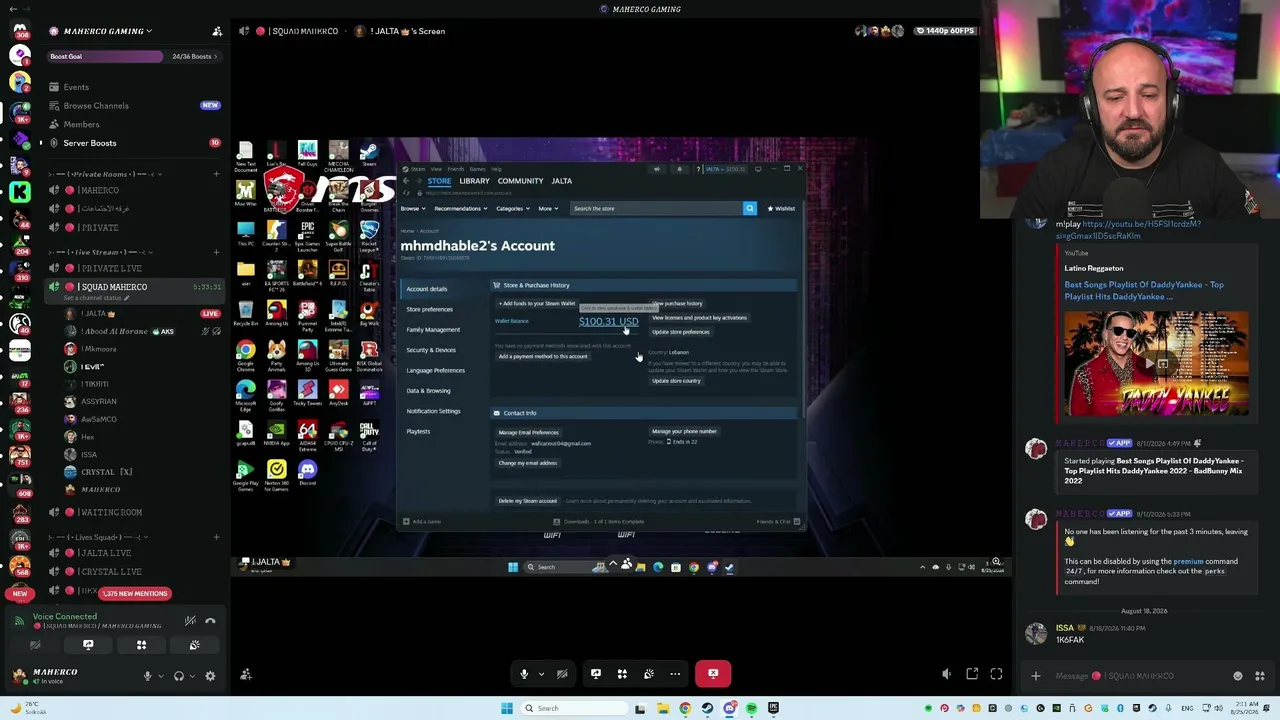The height and width of the screenshot is (720, 1280).
Task: Pop out the stream window
Action: (x=972, y=674)
